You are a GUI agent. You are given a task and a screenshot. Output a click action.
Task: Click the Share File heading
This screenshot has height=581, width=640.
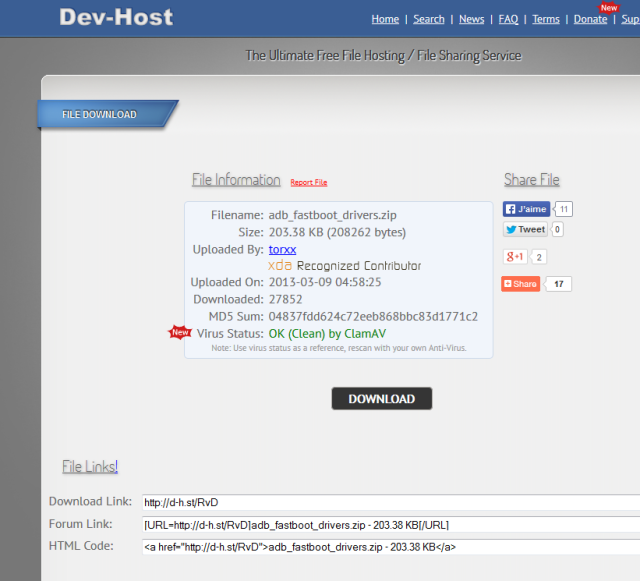(x=531, y=180)
